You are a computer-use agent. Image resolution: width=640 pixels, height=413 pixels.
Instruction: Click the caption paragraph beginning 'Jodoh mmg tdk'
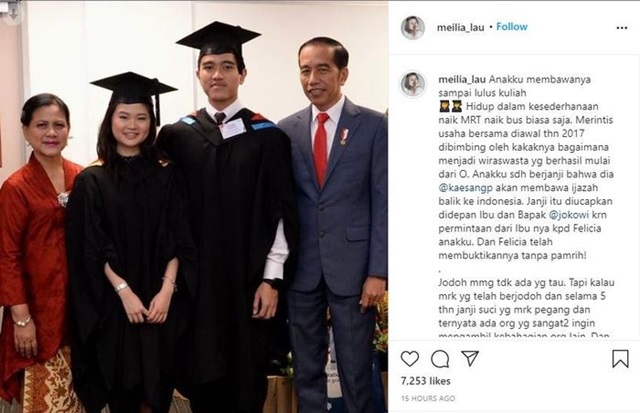click(527, 309)
